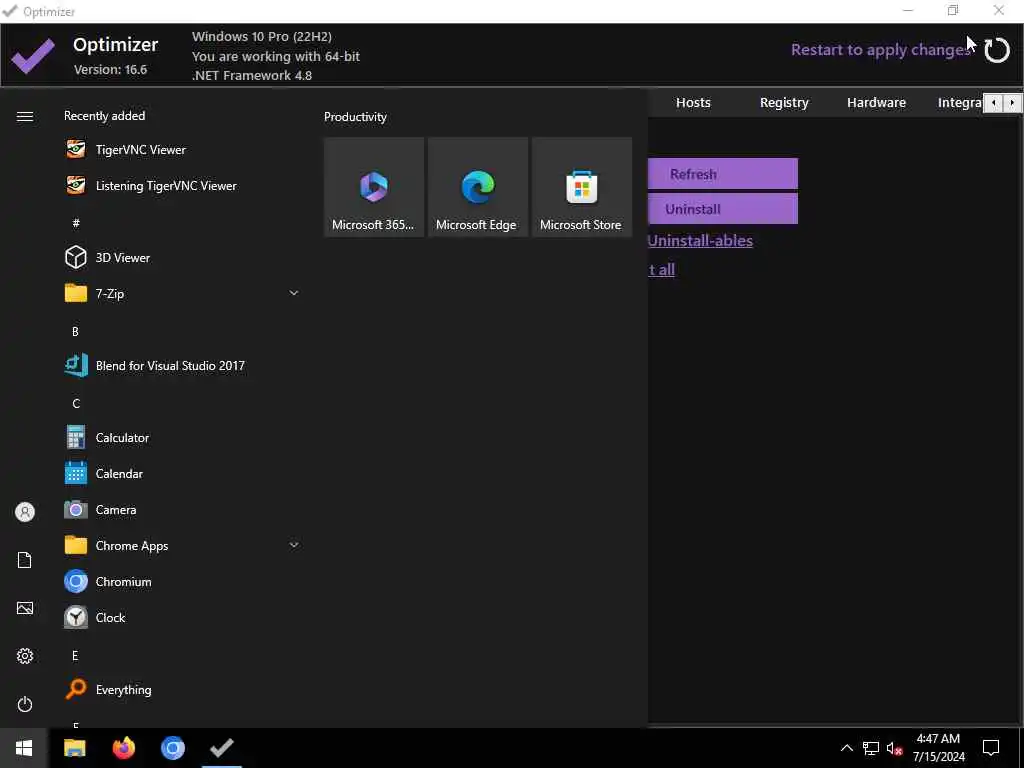
Task: Open Blend for Visual Studio 2017
Action: [182, 366]
